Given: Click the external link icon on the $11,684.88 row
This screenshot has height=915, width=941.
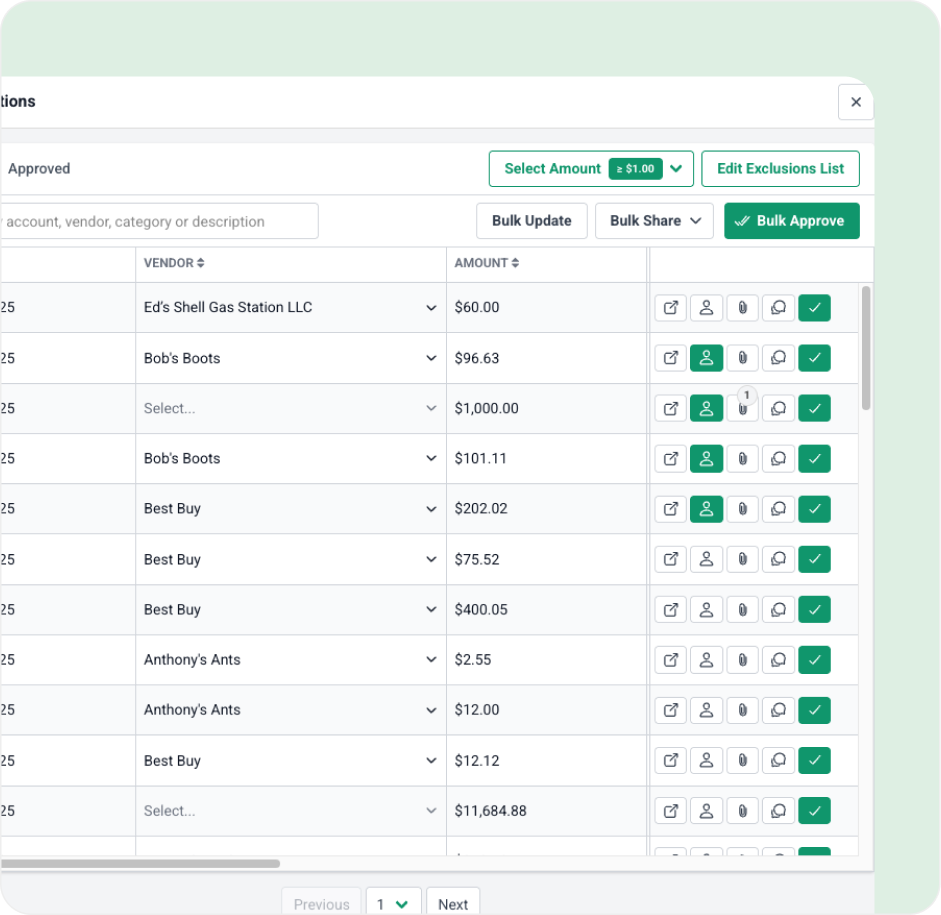Looking at the screenshot, I should click(x=670, y=810).
